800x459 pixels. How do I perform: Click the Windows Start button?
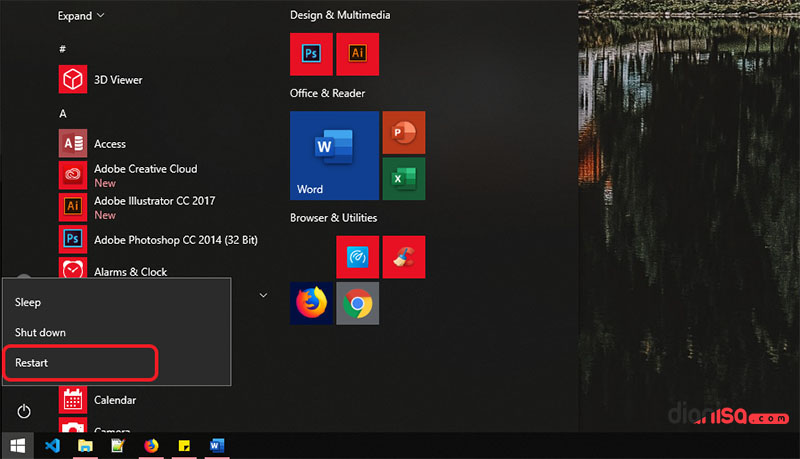coord(17,445)
